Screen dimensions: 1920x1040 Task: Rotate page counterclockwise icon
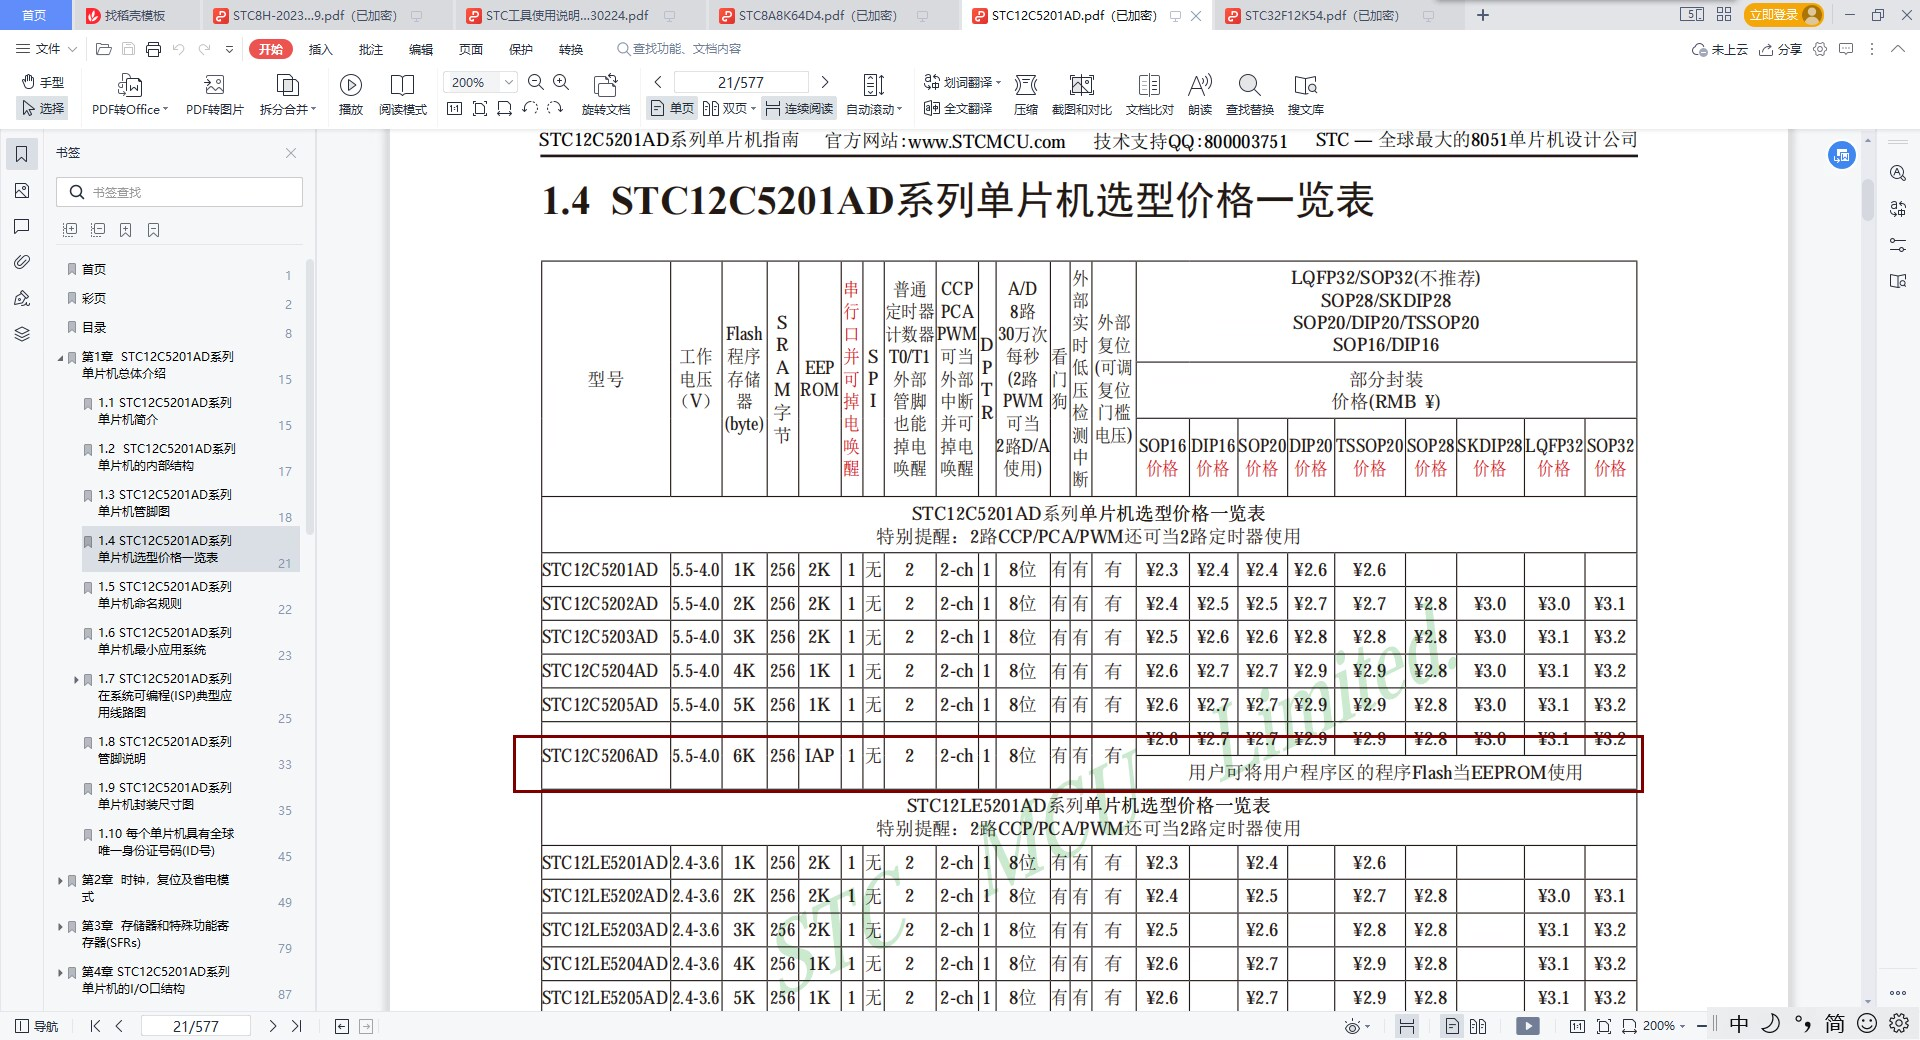(x=530, y=108)
